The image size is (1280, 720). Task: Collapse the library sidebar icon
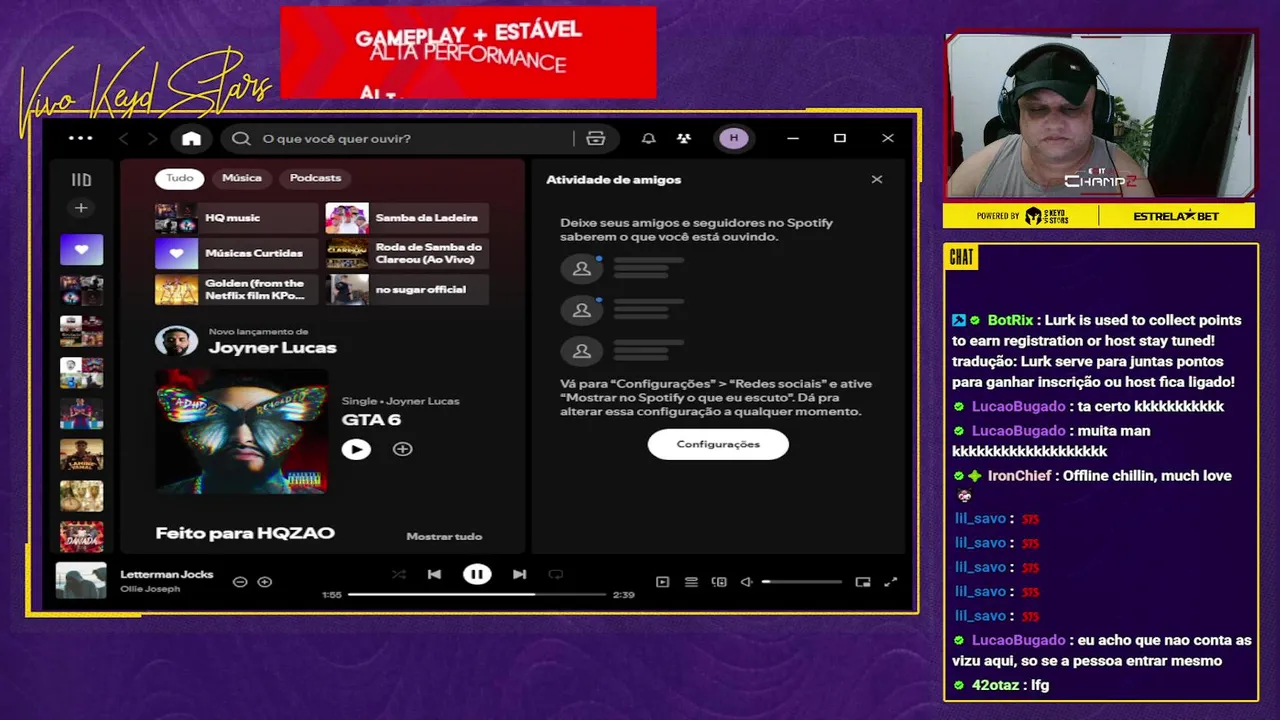point(81,180)
